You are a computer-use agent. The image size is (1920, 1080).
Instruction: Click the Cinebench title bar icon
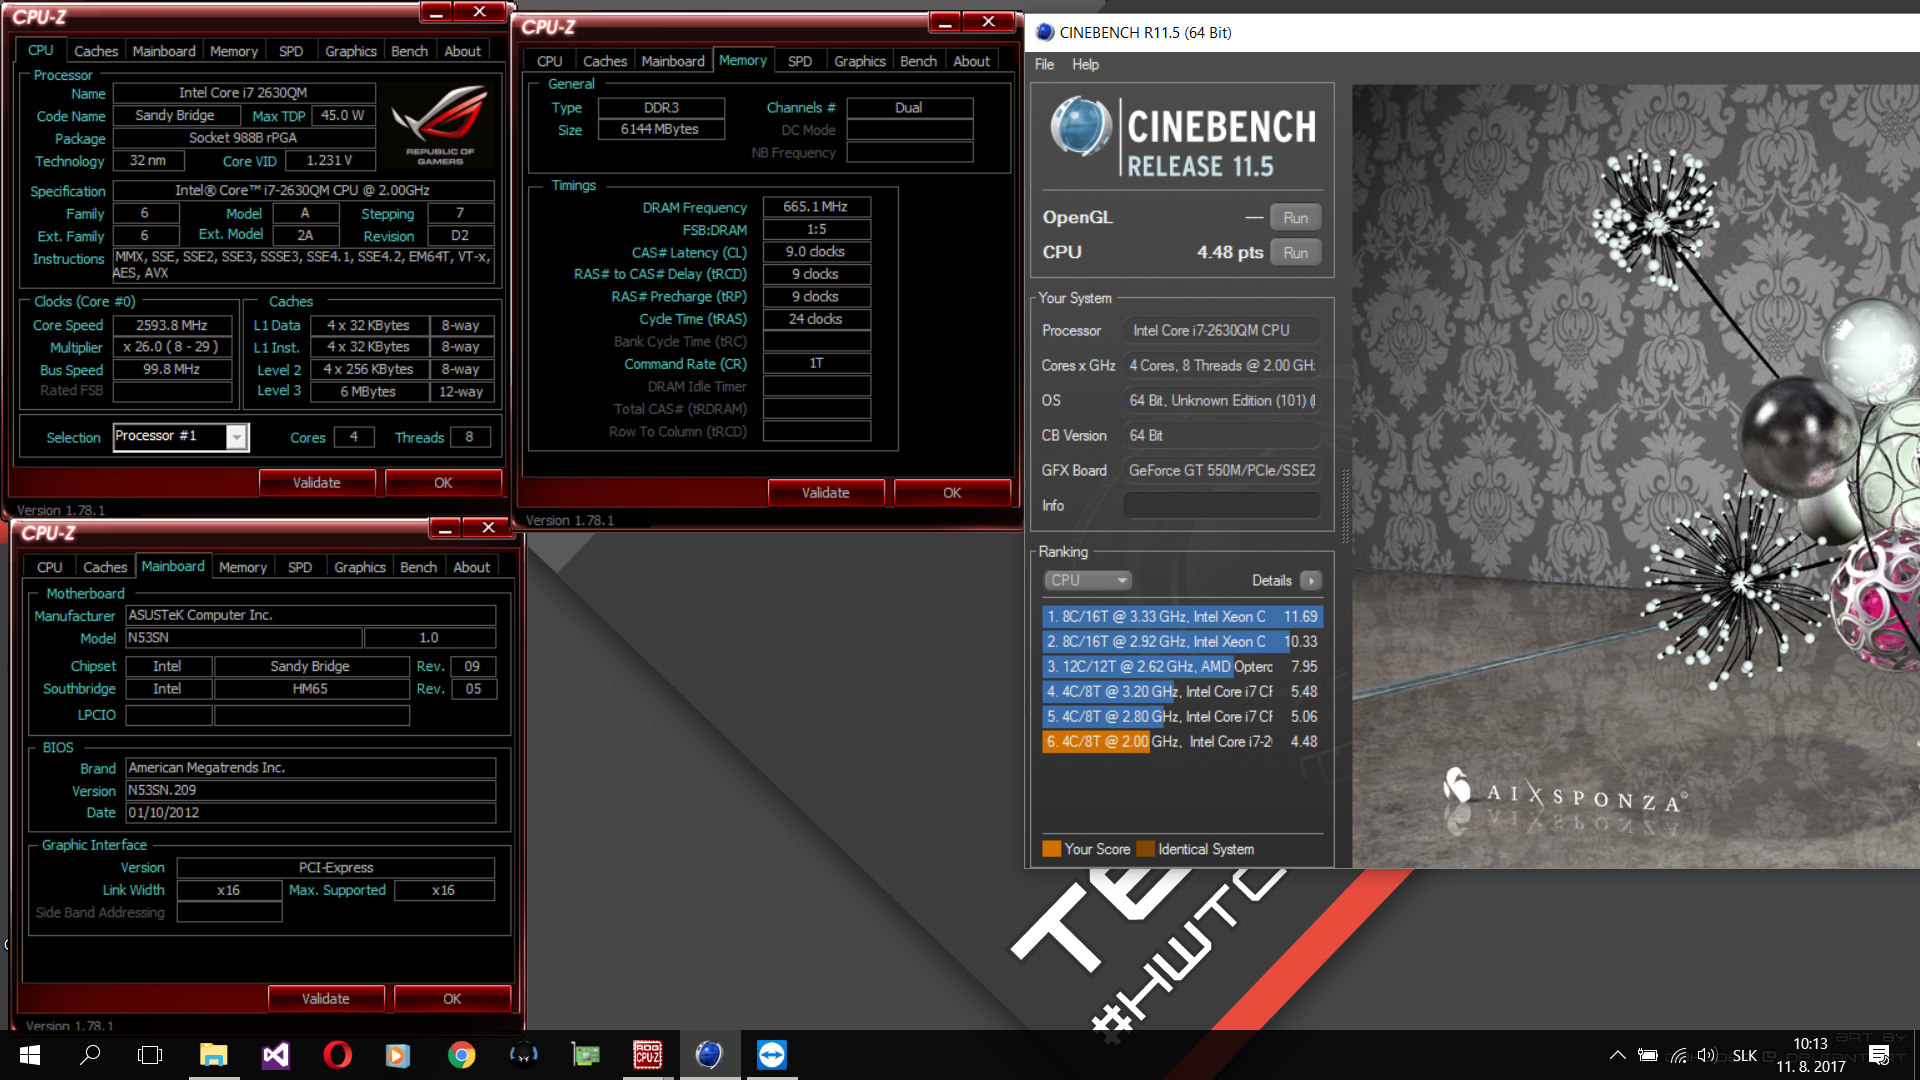(1045, 32)
